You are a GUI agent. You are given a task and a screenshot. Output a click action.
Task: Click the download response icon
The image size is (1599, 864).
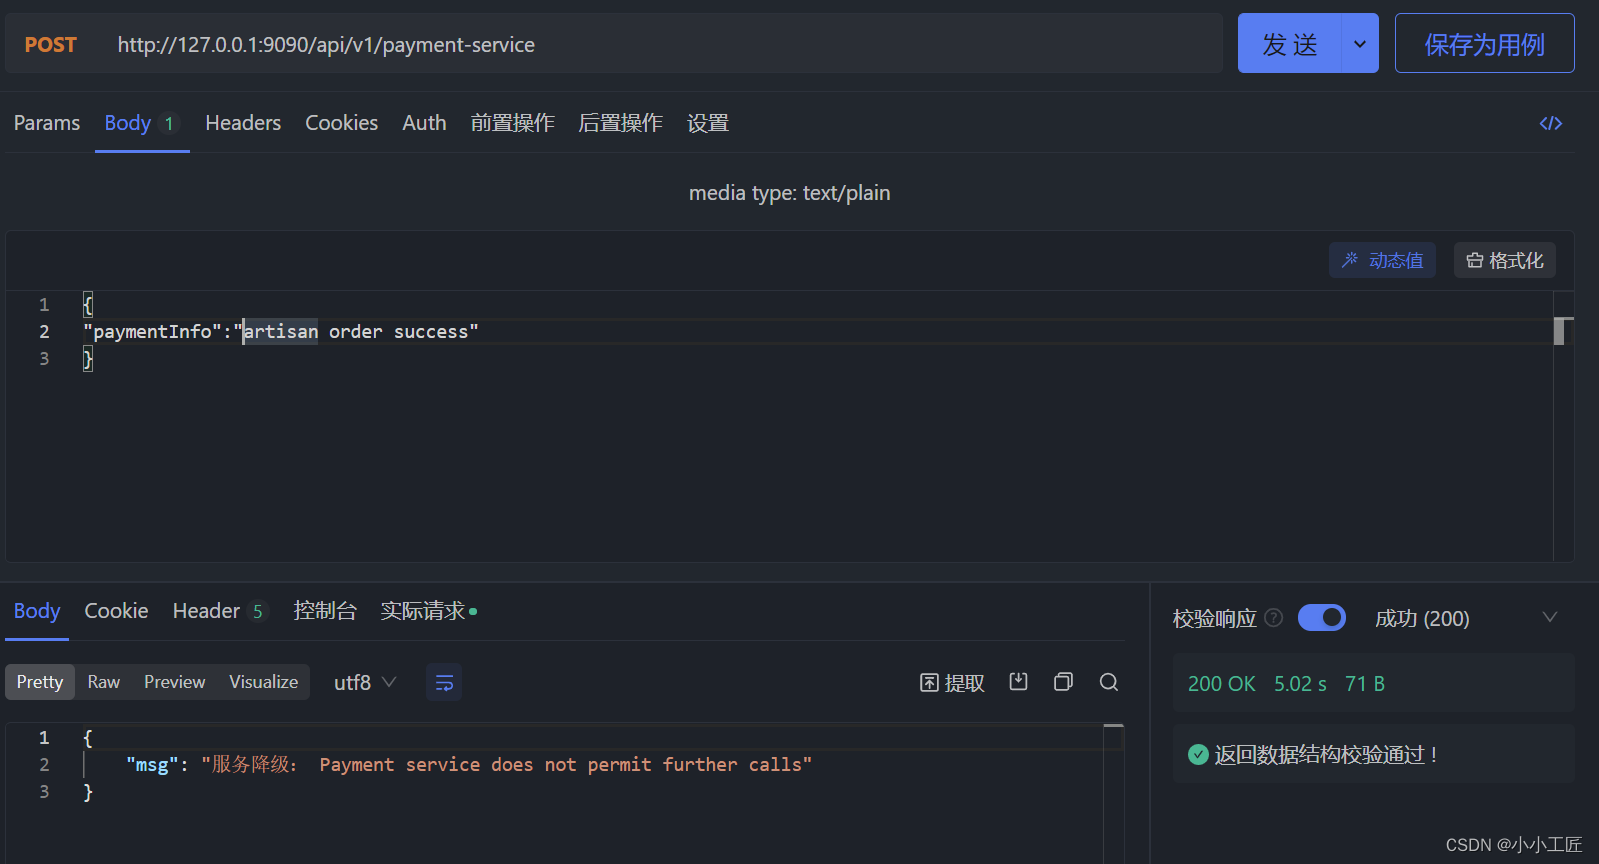pos(1018,682)
